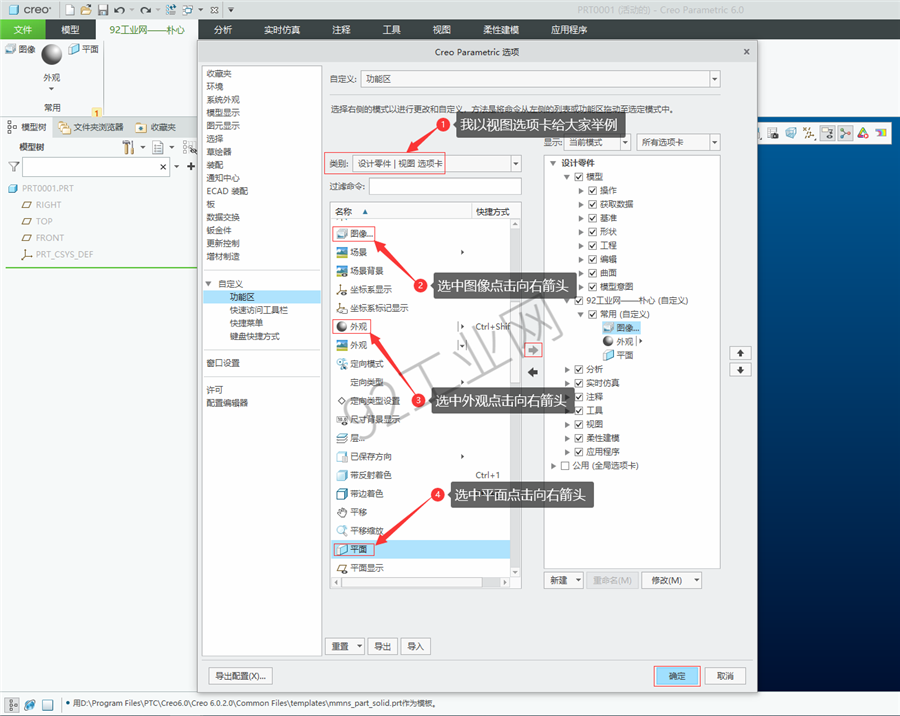
Task: Click the Redo arrow icon
Action: (x=145, y=10)
